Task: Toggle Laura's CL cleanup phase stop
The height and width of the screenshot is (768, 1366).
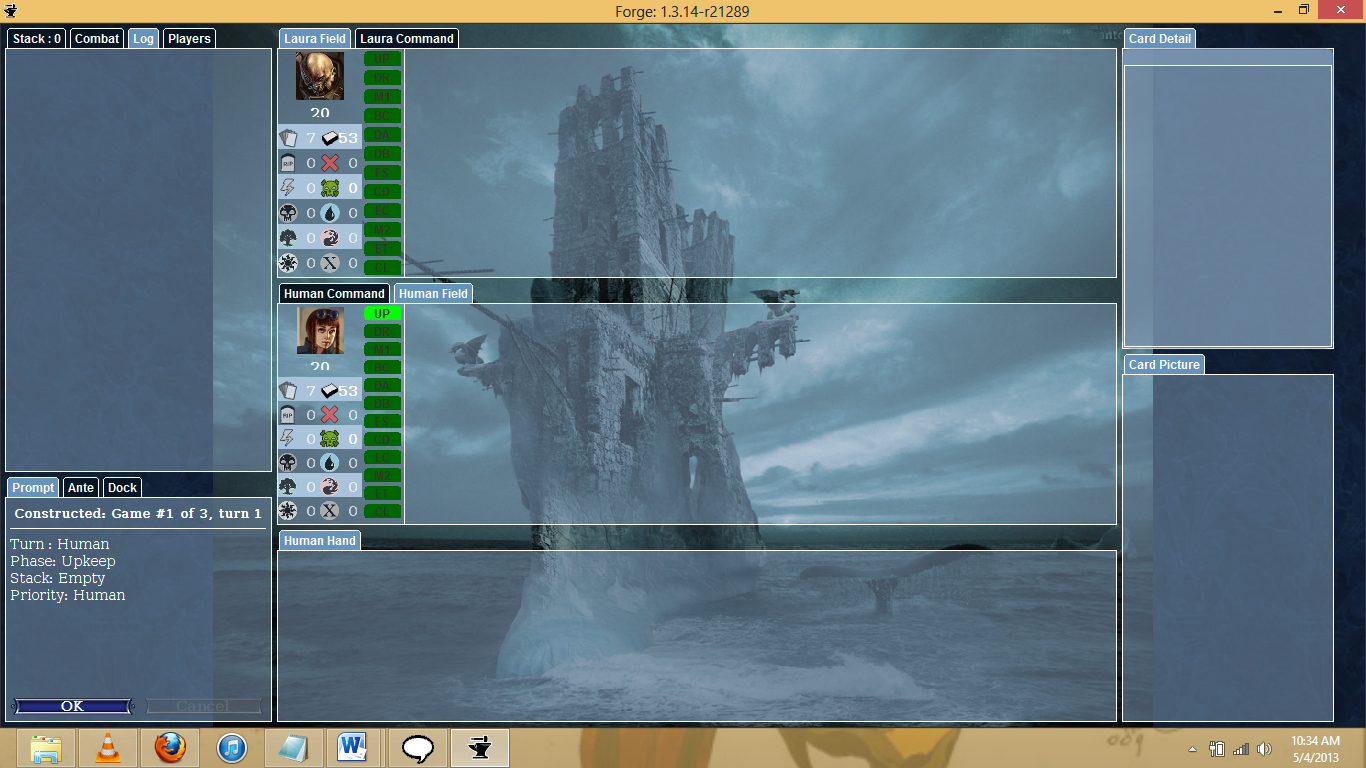Action: pyautogui.click(x=382, y=267)
